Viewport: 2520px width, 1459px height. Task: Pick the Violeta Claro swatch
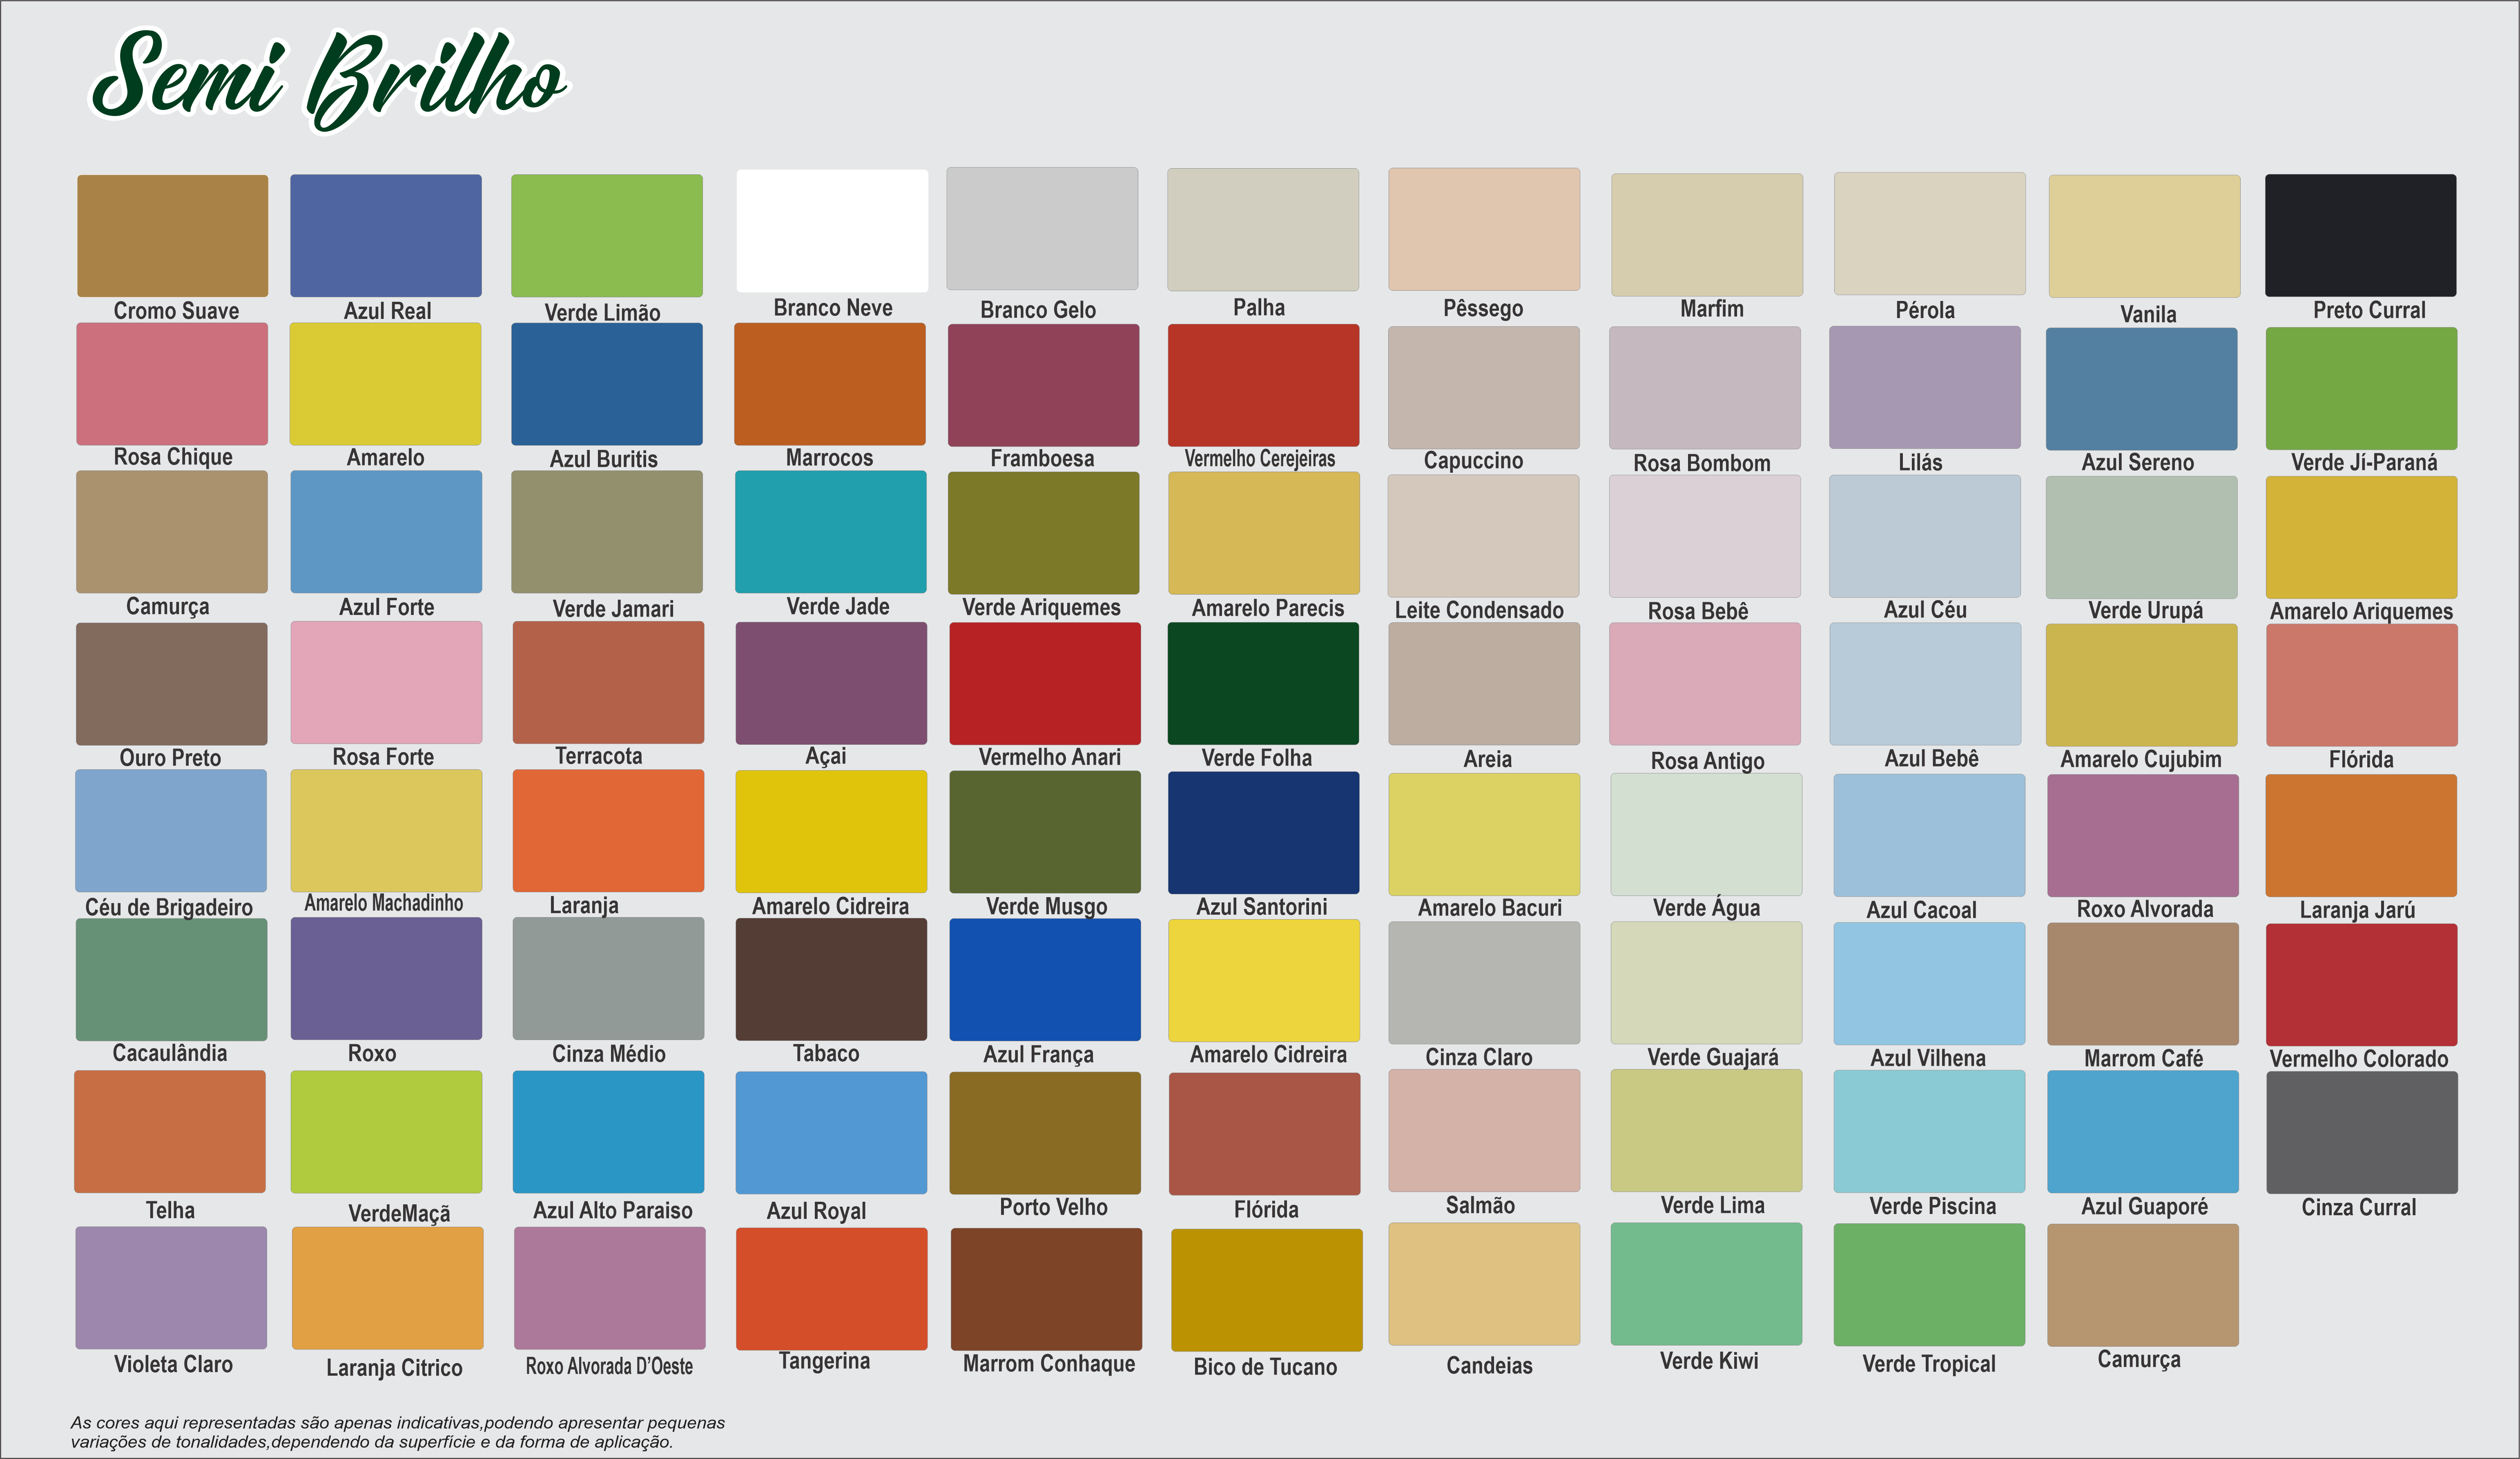tap(171, 1287)
